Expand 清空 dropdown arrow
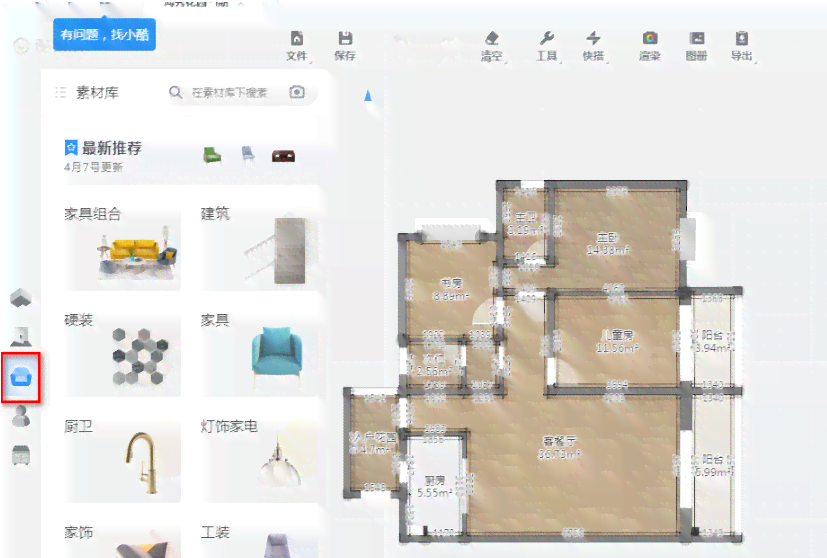Image resolution: width=827 pixels, height=558 pixels. coord(506,62)
